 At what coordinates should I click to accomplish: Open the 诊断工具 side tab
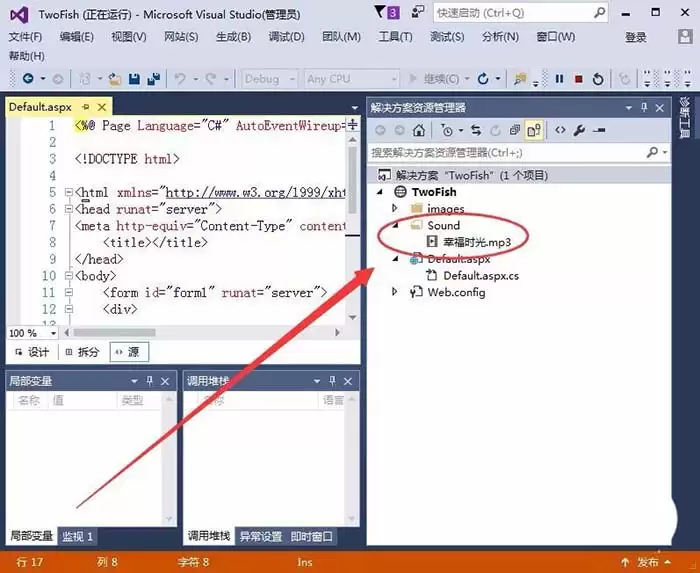tap(685, 118)
